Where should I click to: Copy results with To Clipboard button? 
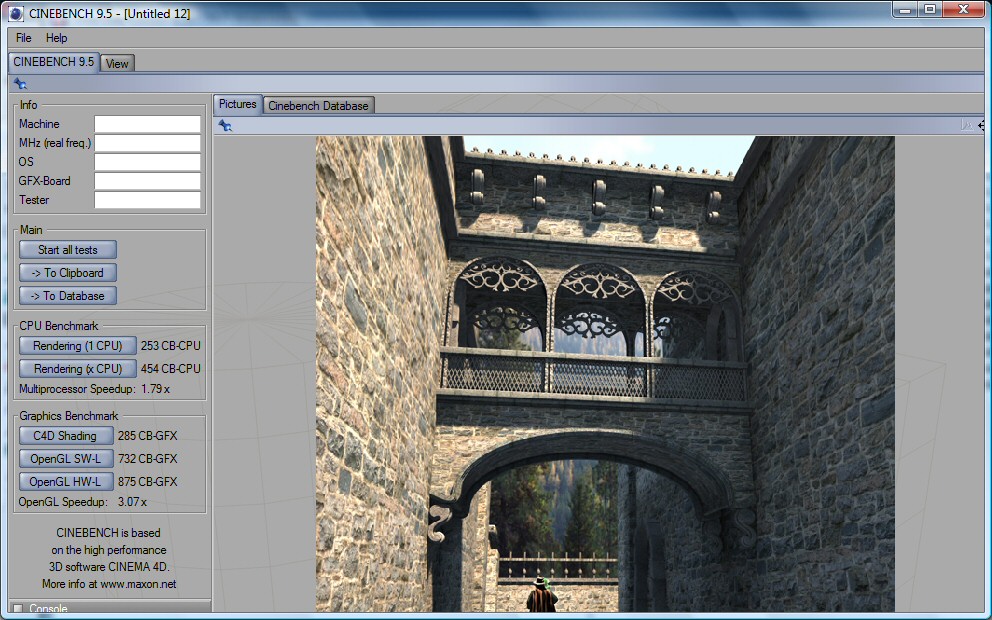(x=68, y=273)
